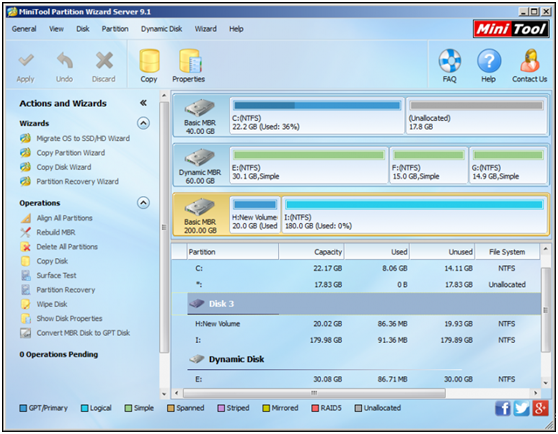Screen dimensions: 558x434
Task: Open the Properties toolbar icon
Action: coord(190,61)
